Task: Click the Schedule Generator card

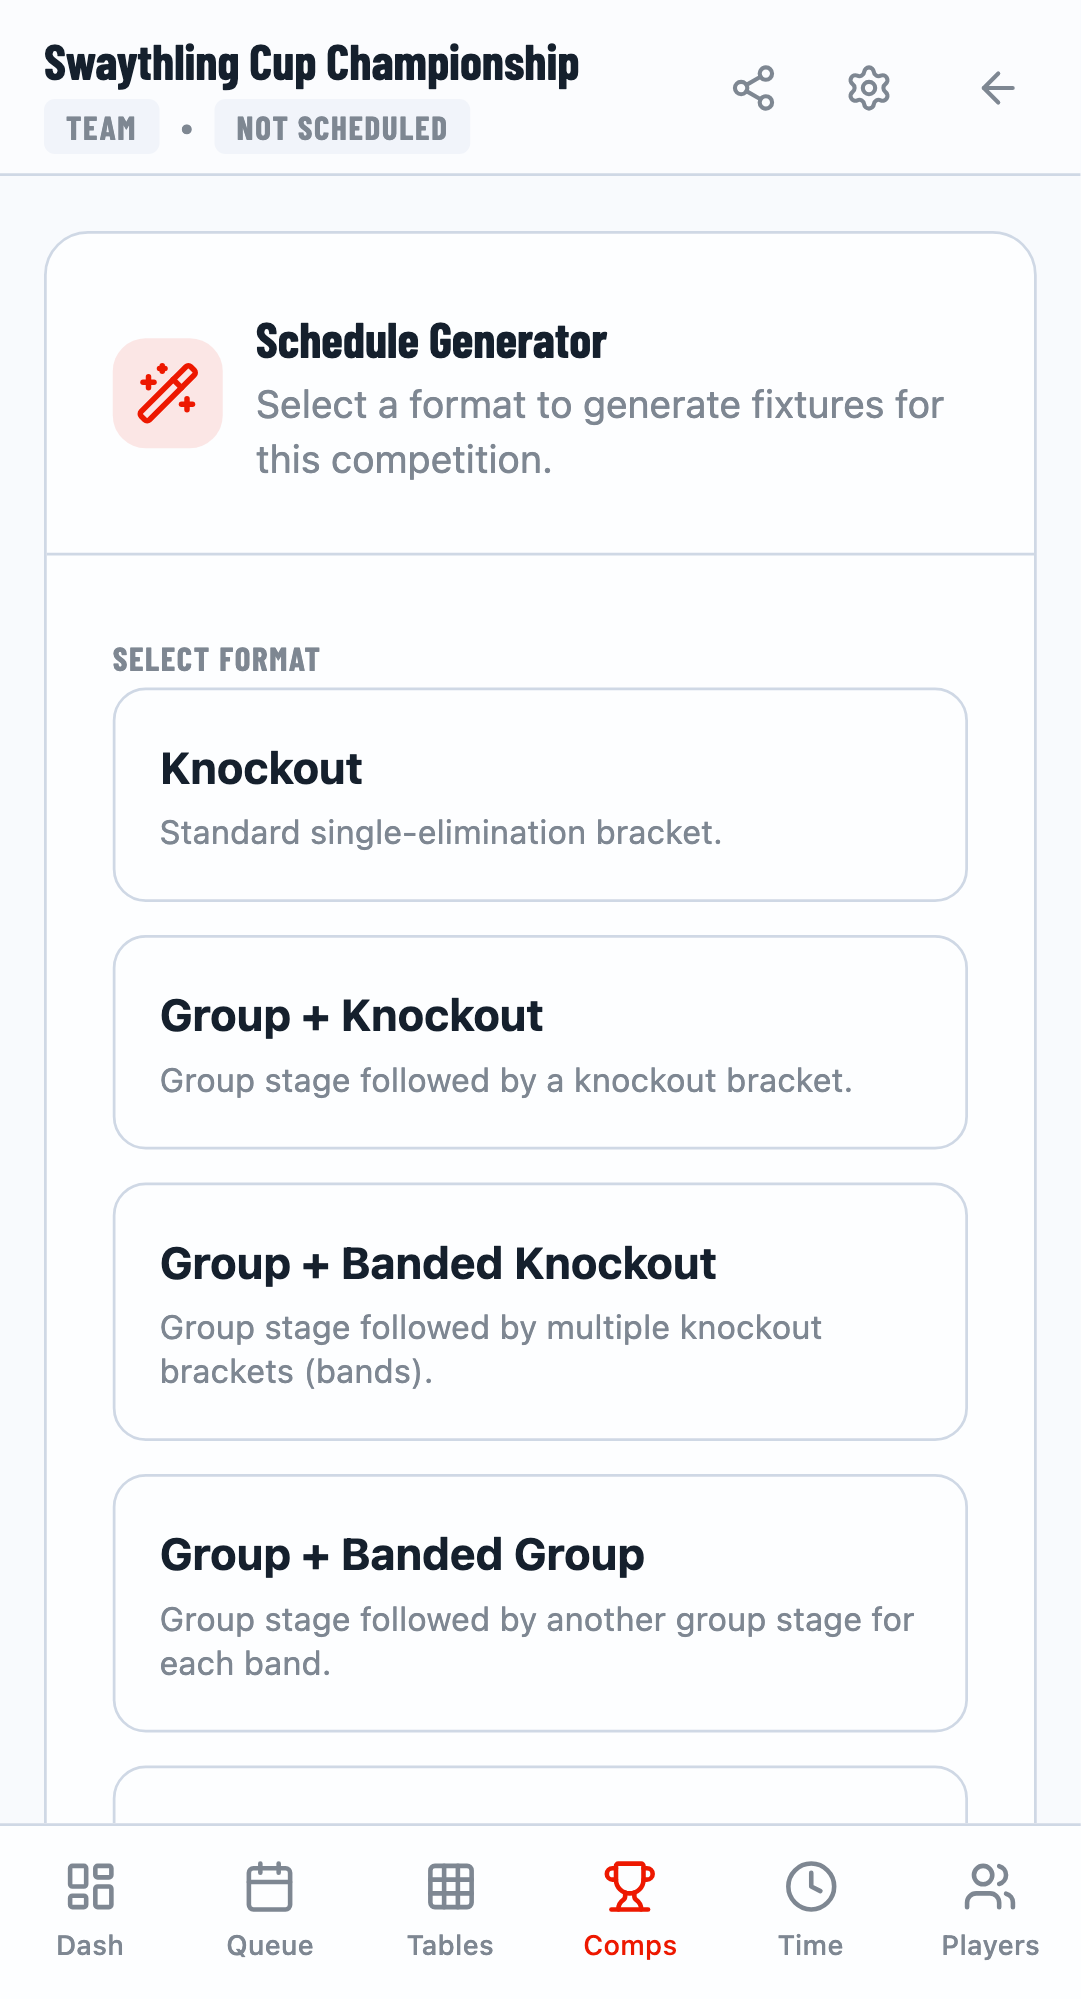Action: (x=540, y=395)
